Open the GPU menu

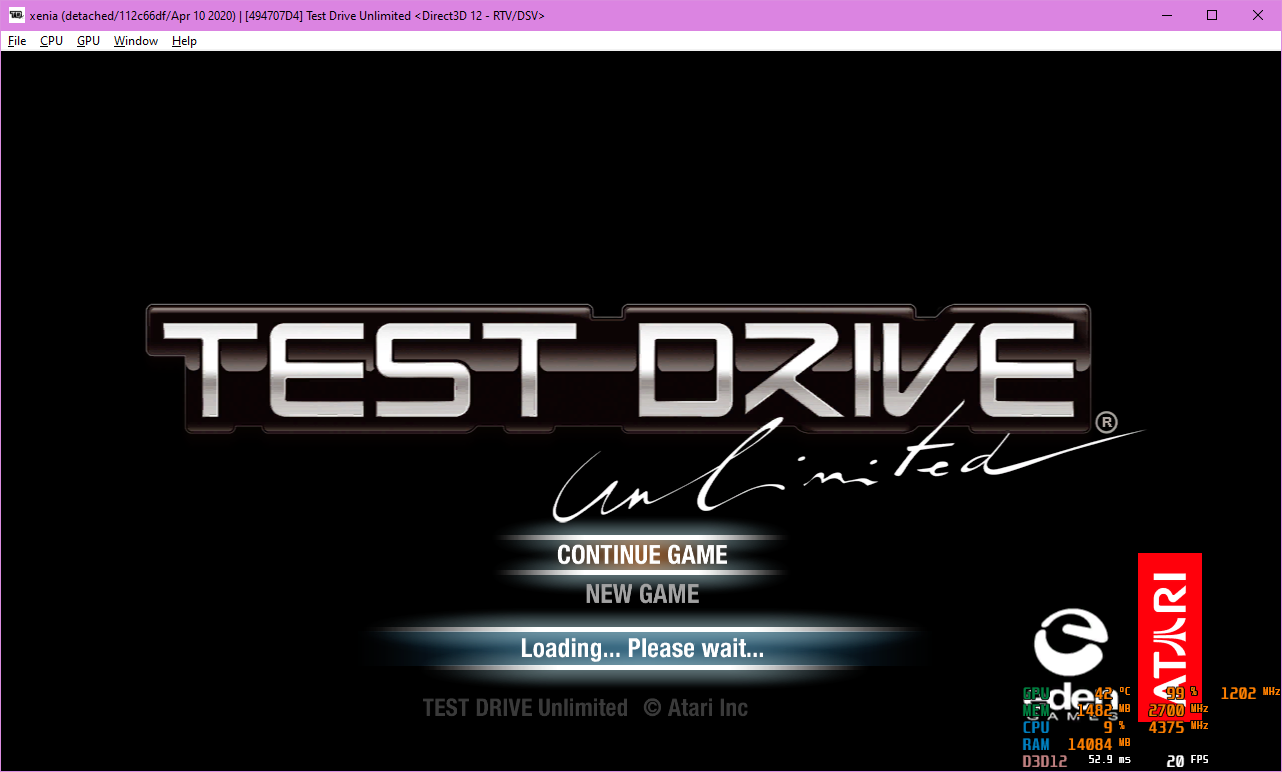[x=88, y=41]
